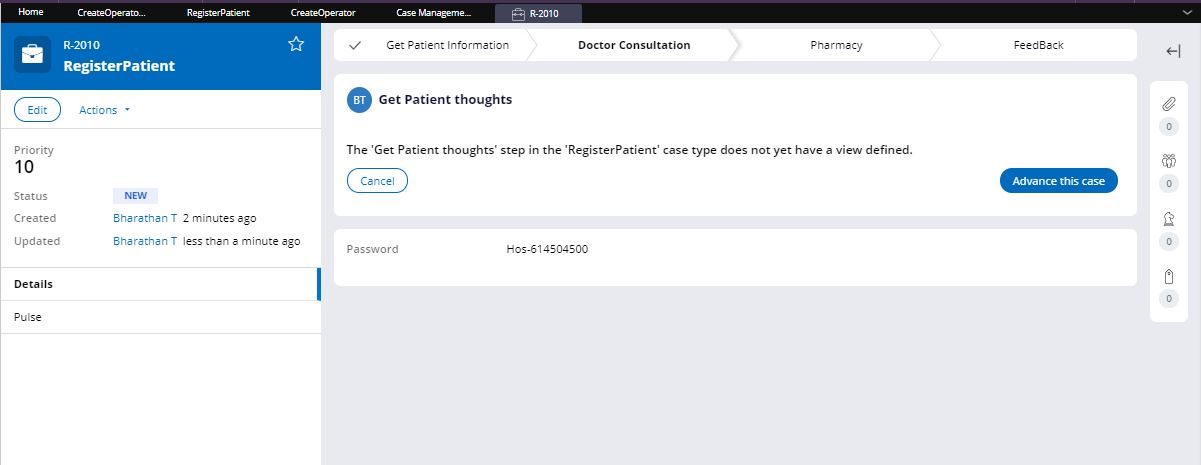
Task: Open the stakeholders chess-piece utility icon
Action: pyautogui.click(x=1168, y=220)
